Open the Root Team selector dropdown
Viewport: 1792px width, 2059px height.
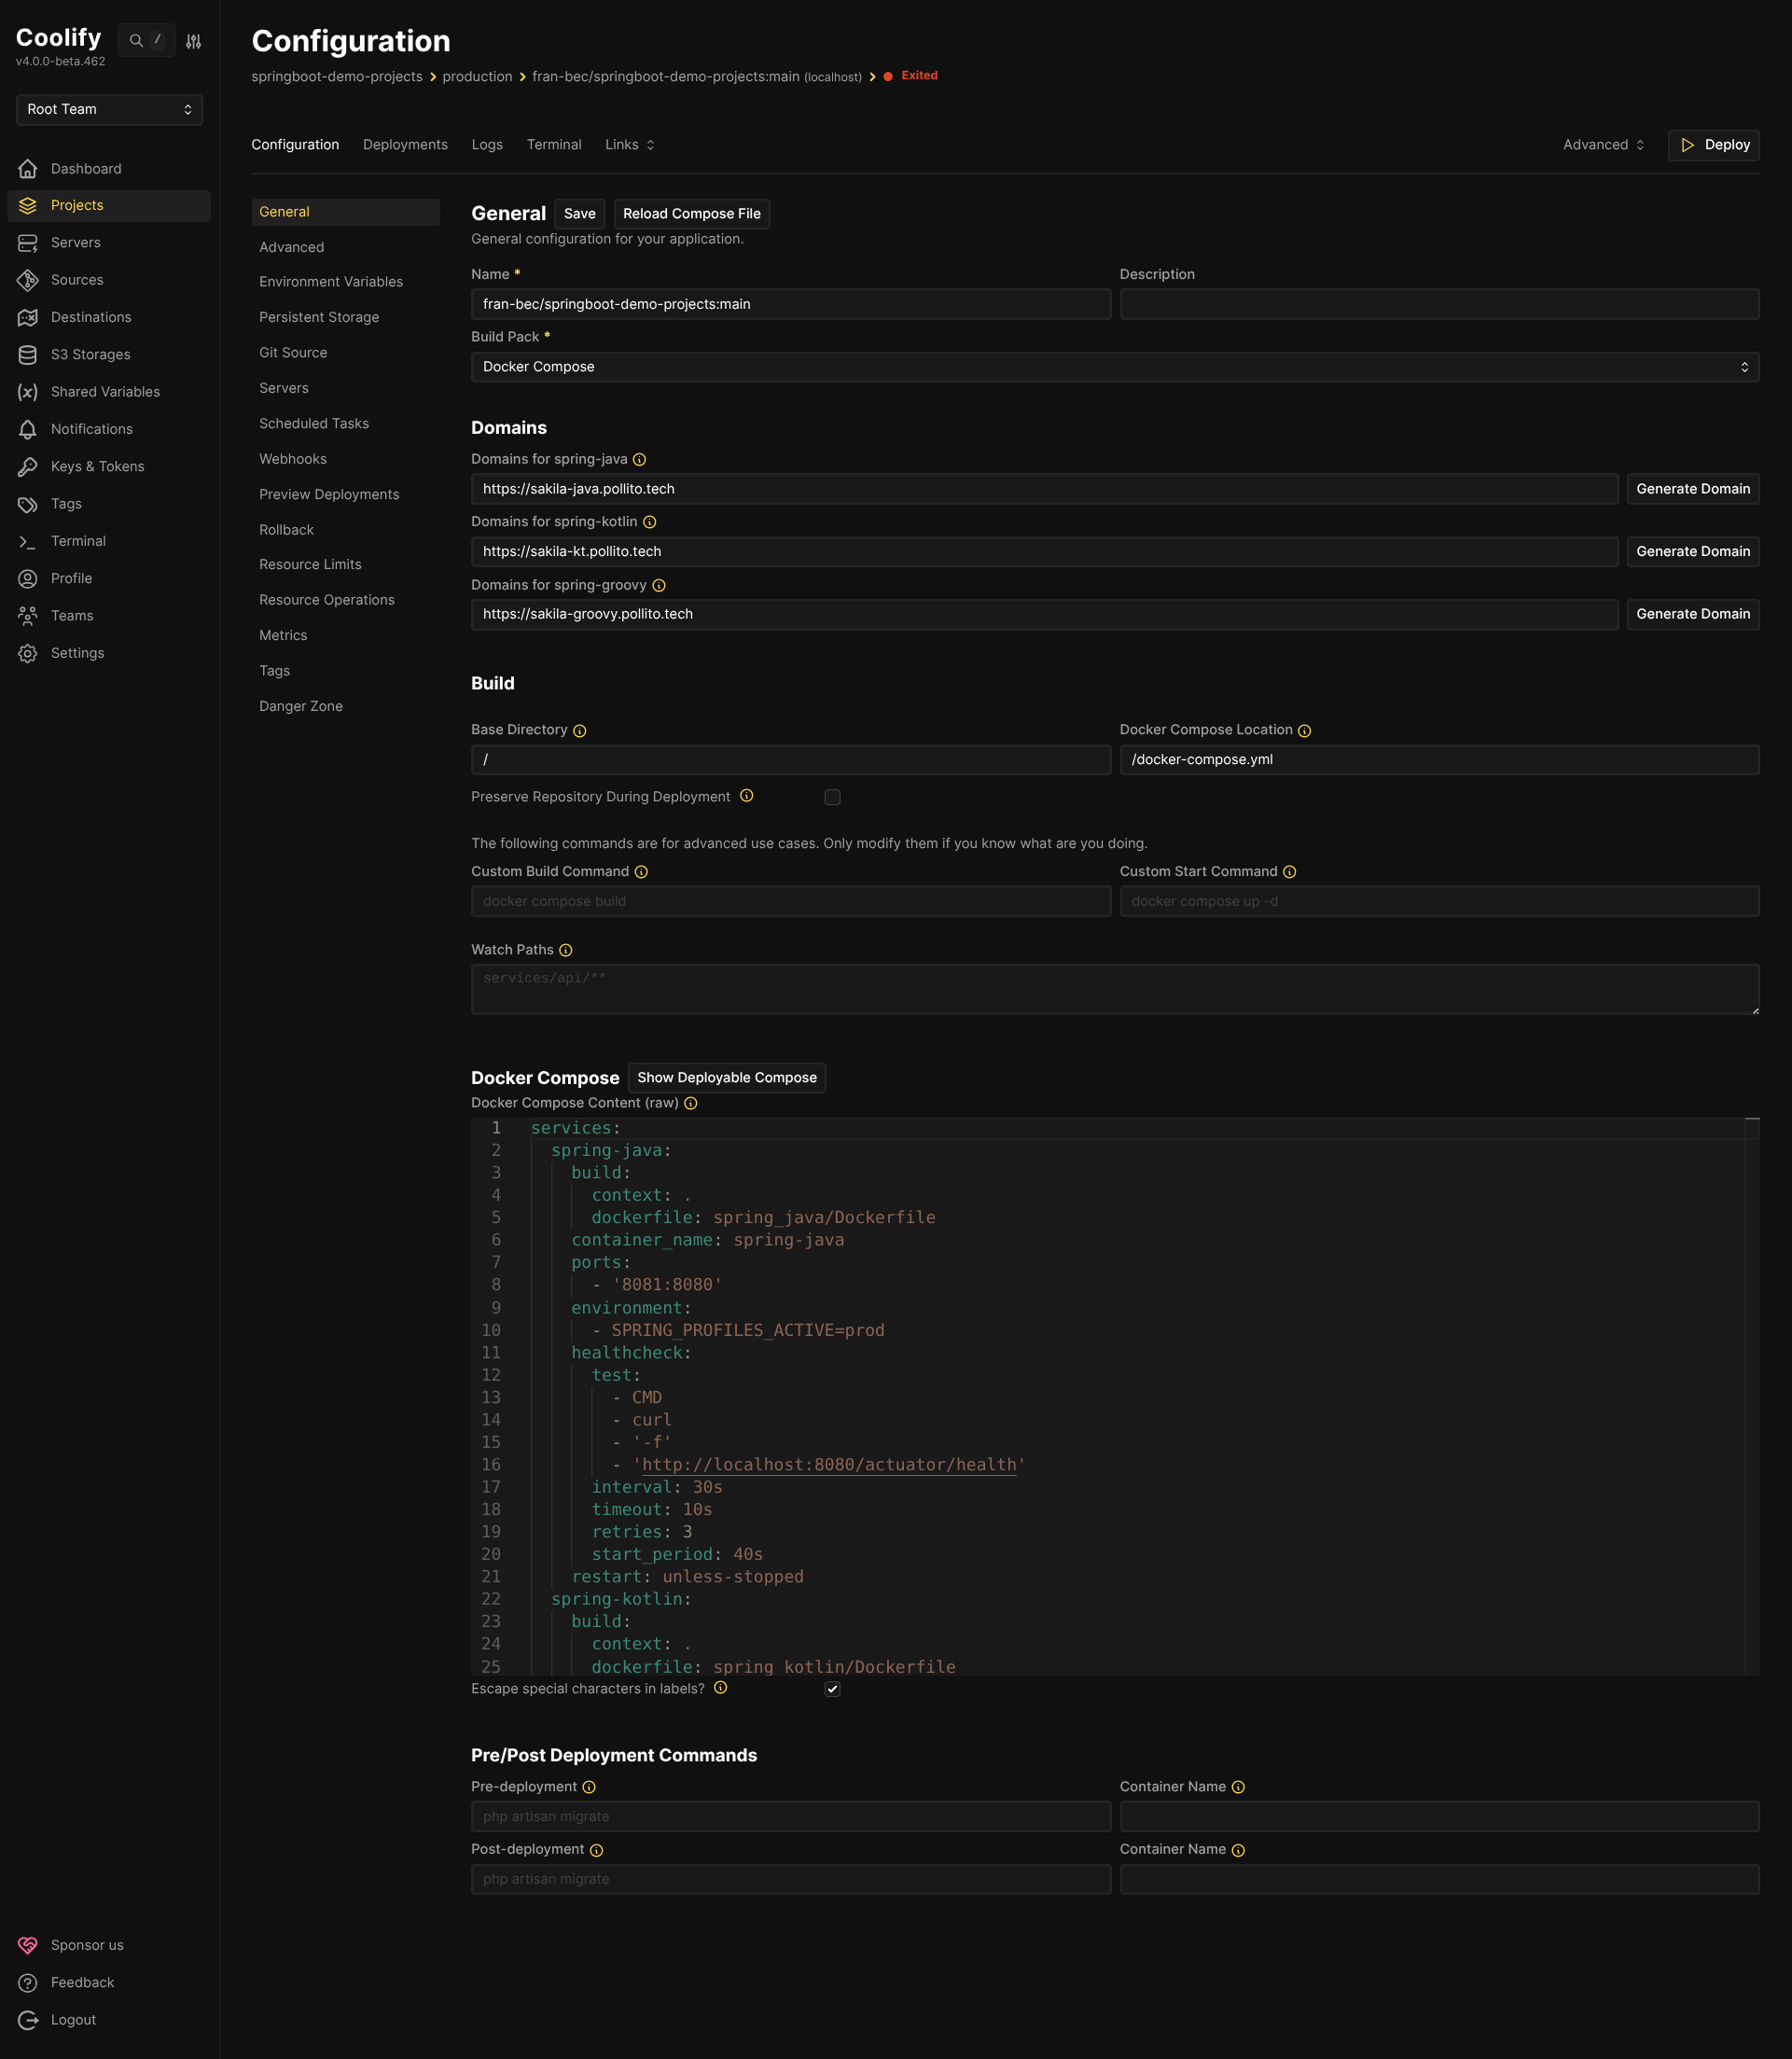coord(109,109)
